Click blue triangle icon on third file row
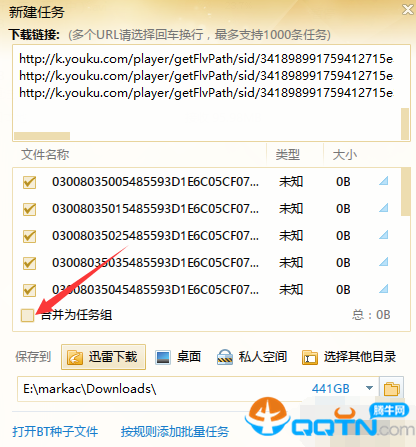Image resolution: width=416 pixels, height=447 pixels. pyautogui.click(x=384, y=235)
